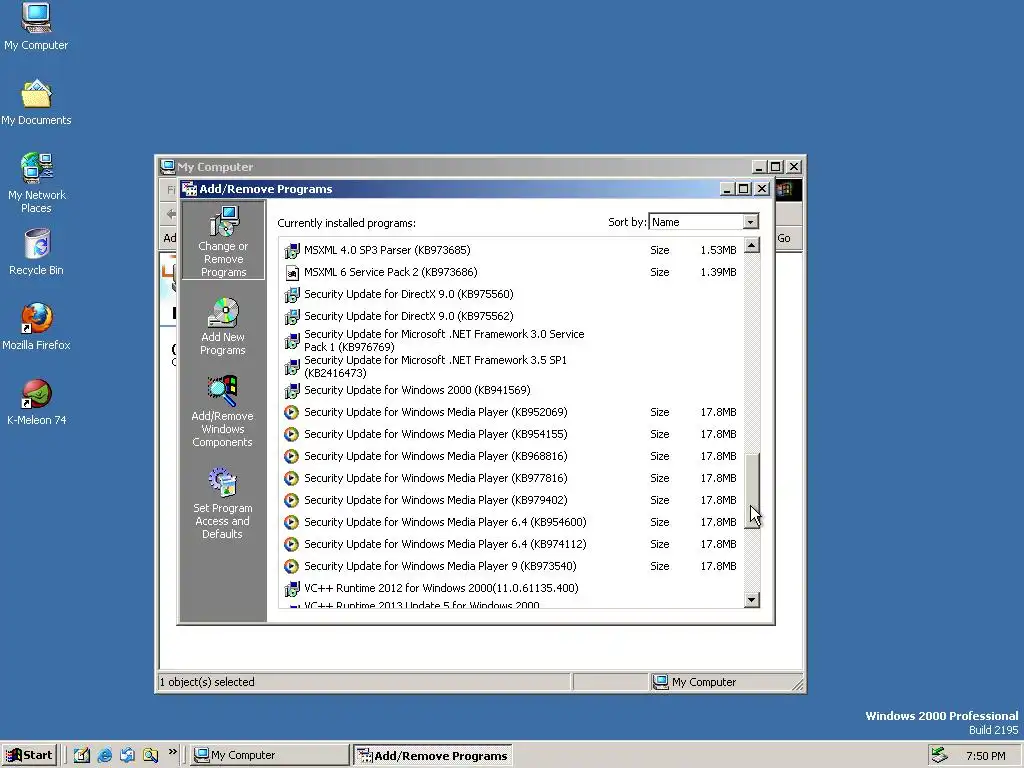Select MSXML 4.0 SP3 Parser (KB973685) text
The width and height of the screenshot is (1024, 768).
pyautogui.click(x=387, y=250)
